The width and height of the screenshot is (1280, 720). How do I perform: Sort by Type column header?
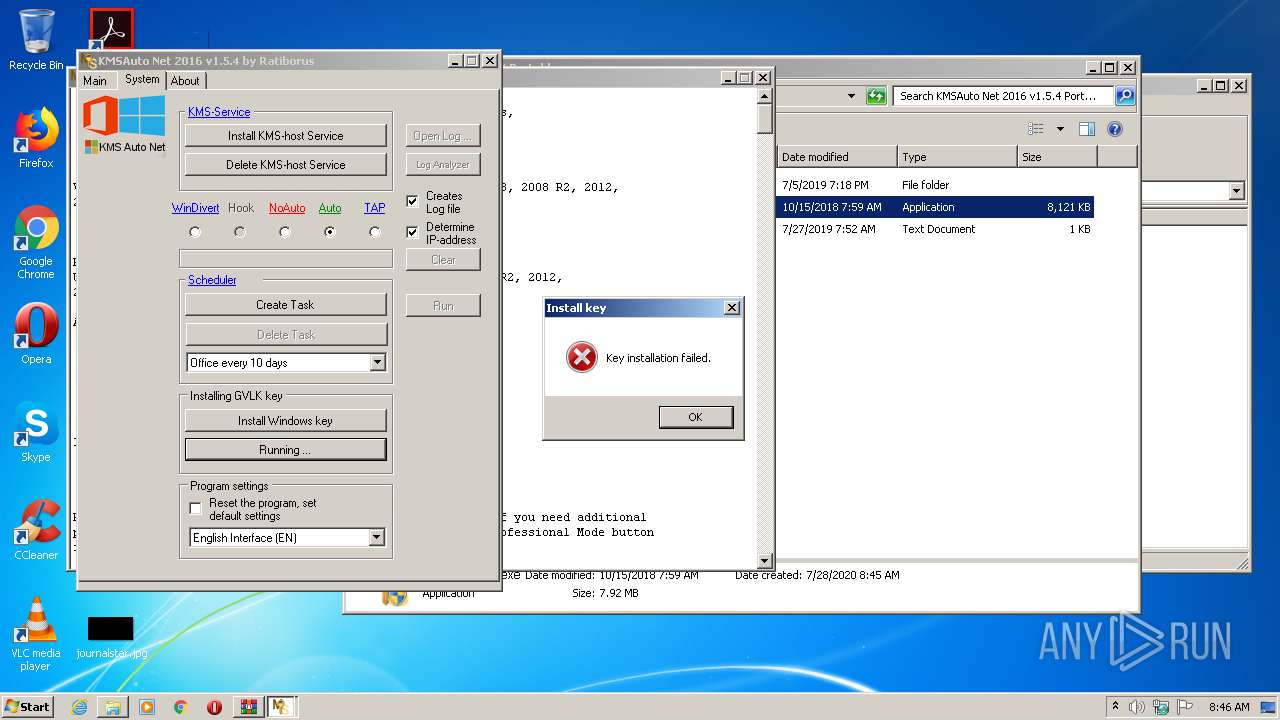(957, 157)
